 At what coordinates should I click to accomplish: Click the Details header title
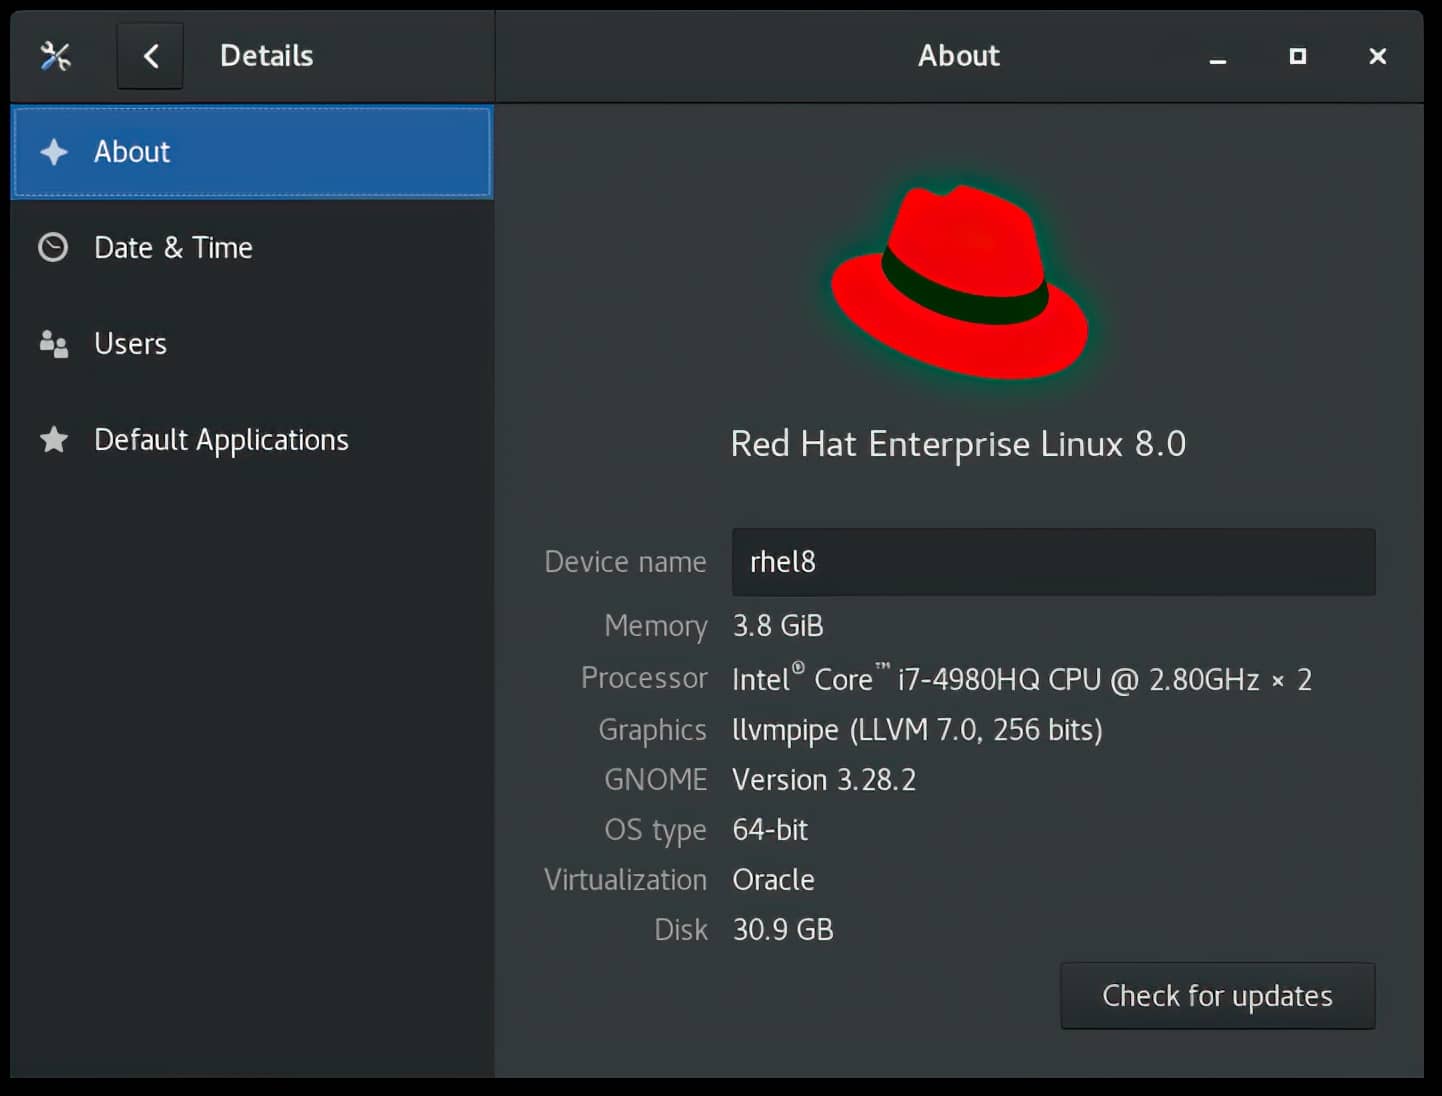tap(266, 56)
